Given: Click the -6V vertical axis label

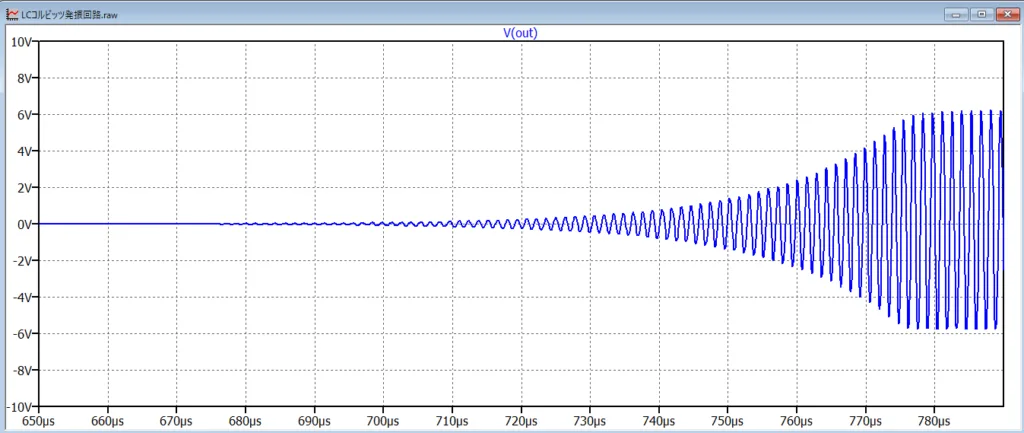Looking at the screenshot, I should (22, 334).
